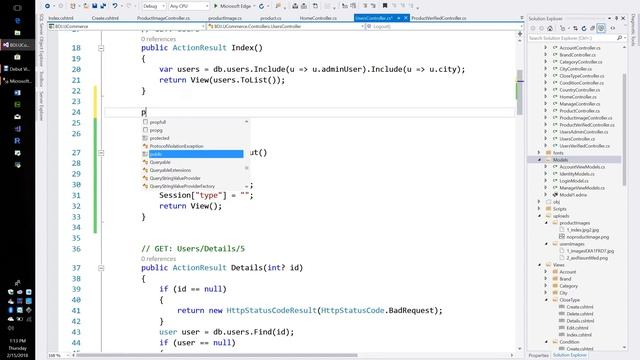Pin the Solution Explorer panel
The width and height of the screenshot is (640, 360).
pos(616,18)
